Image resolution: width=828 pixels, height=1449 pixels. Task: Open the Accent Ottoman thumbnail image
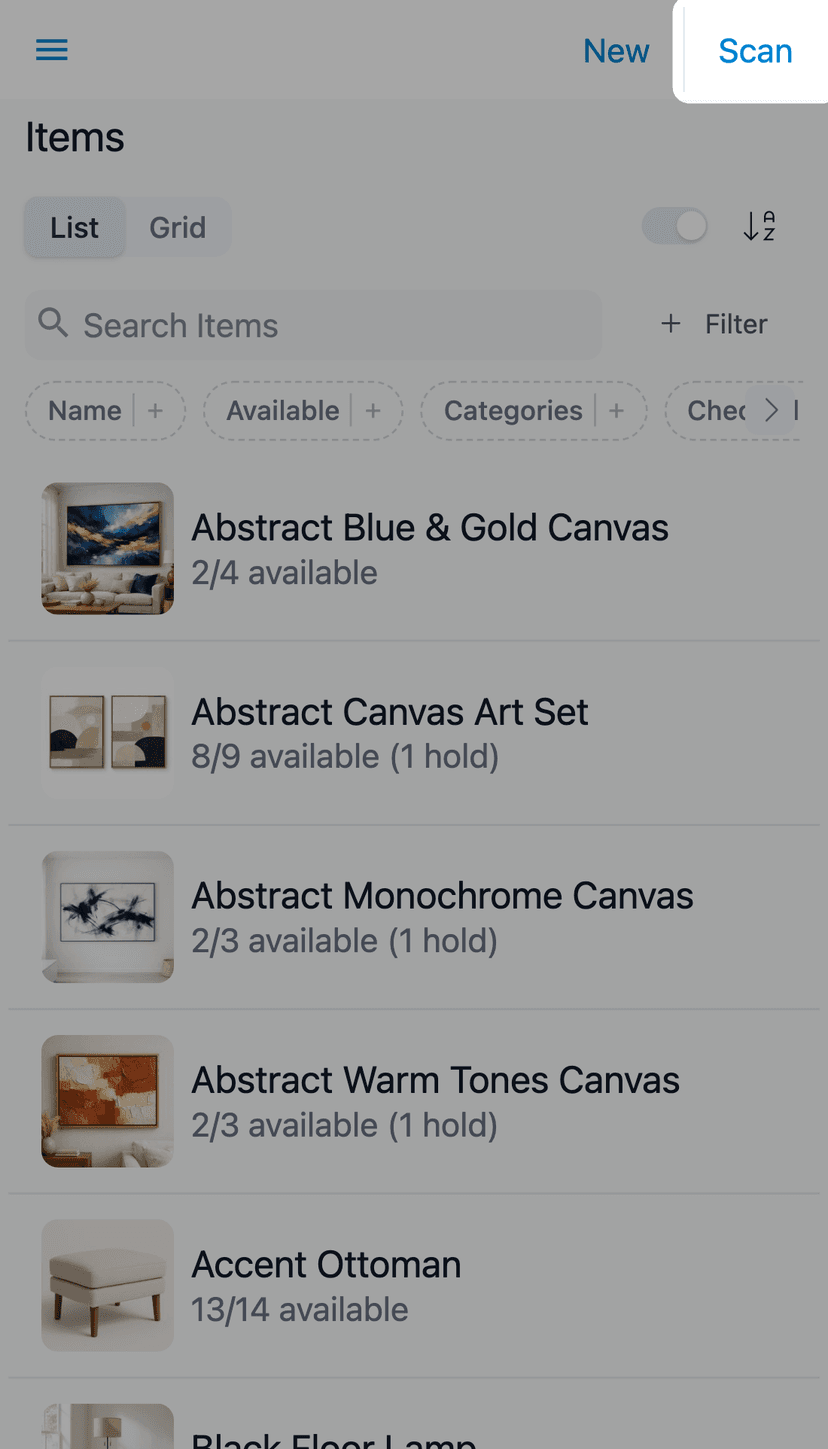pos(108,1285)
